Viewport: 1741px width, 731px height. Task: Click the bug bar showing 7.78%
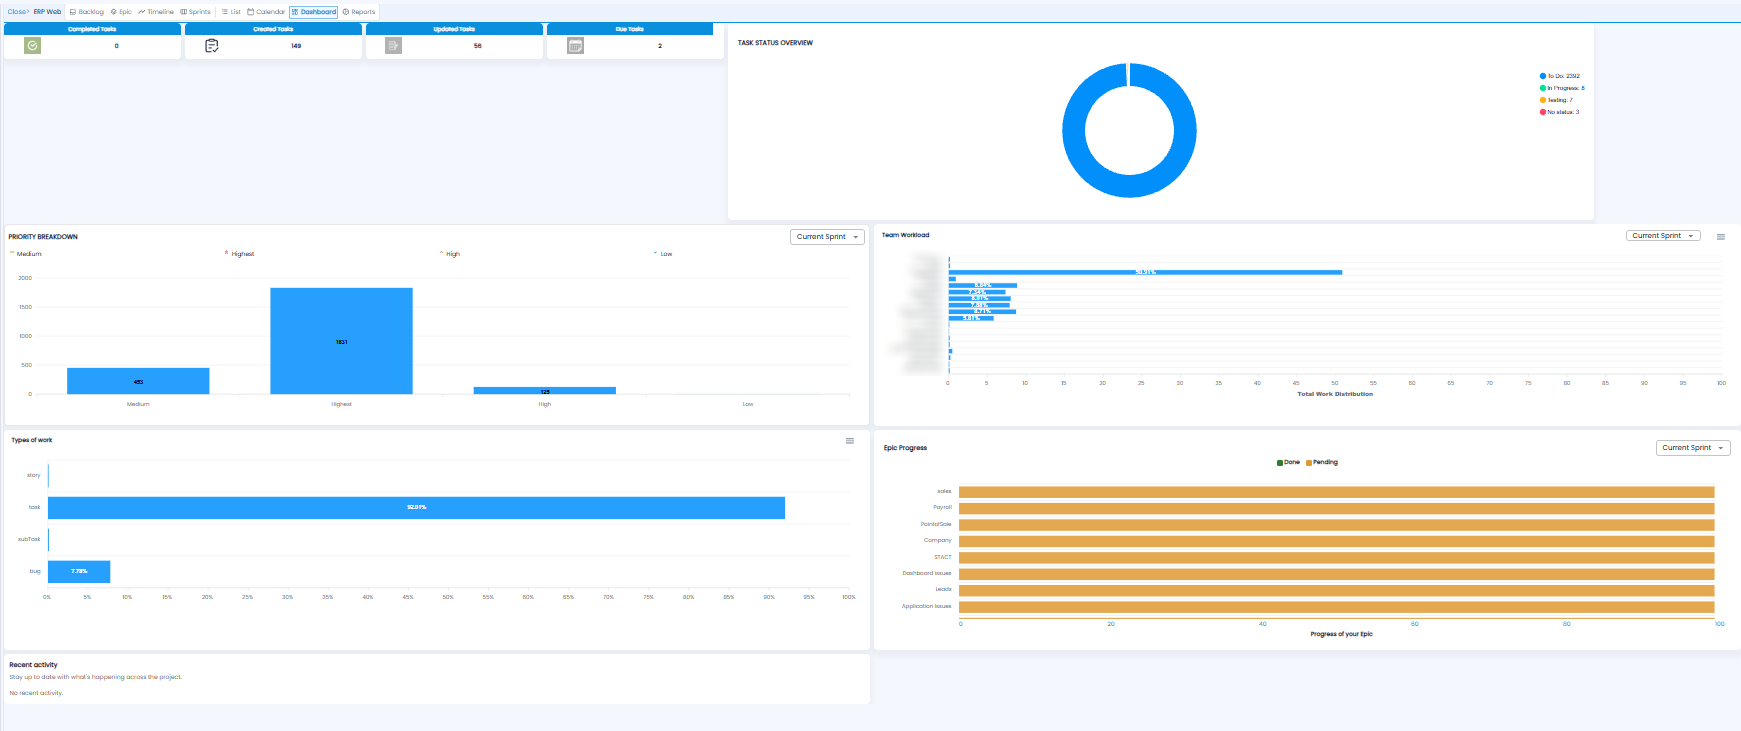79,571
